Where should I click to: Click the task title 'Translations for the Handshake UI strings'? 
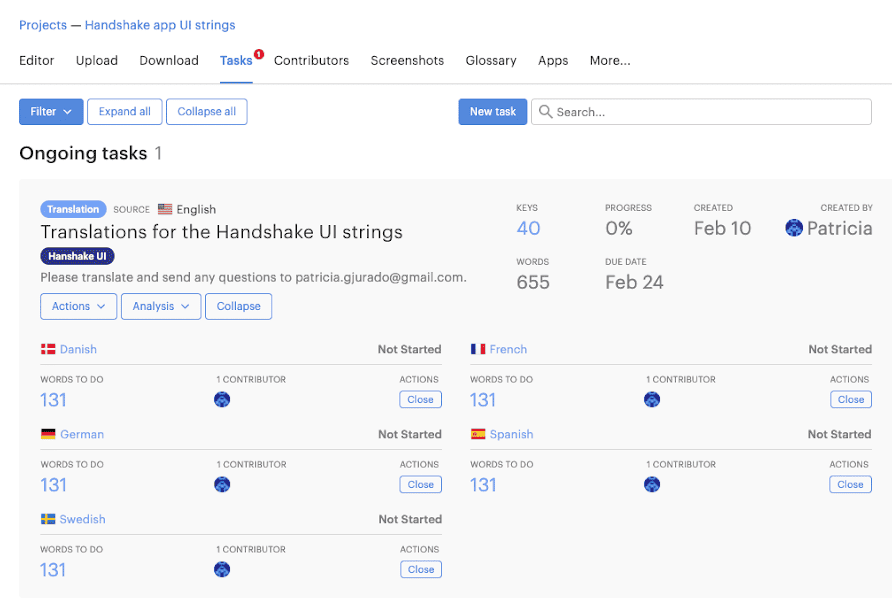click(x=221, y=232)
